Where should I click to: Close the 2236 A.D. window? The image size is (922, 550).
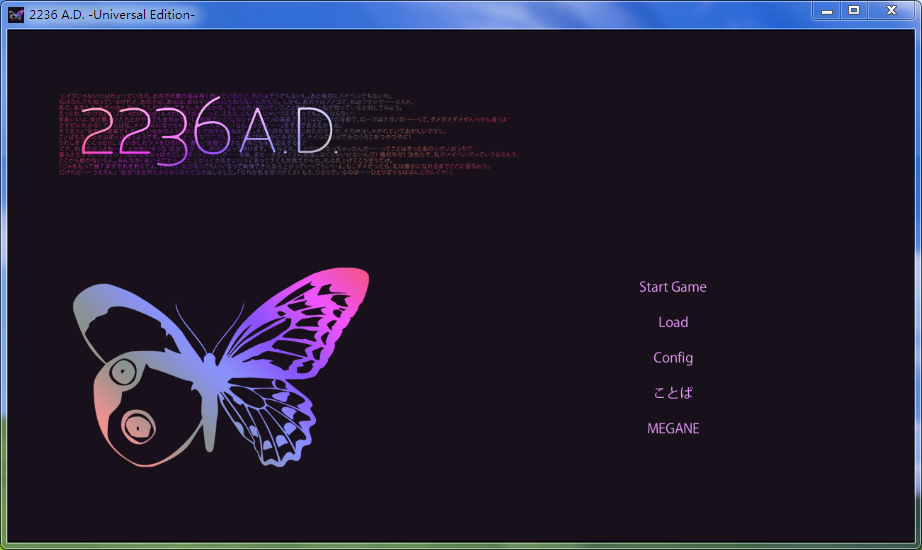(889, 11)
